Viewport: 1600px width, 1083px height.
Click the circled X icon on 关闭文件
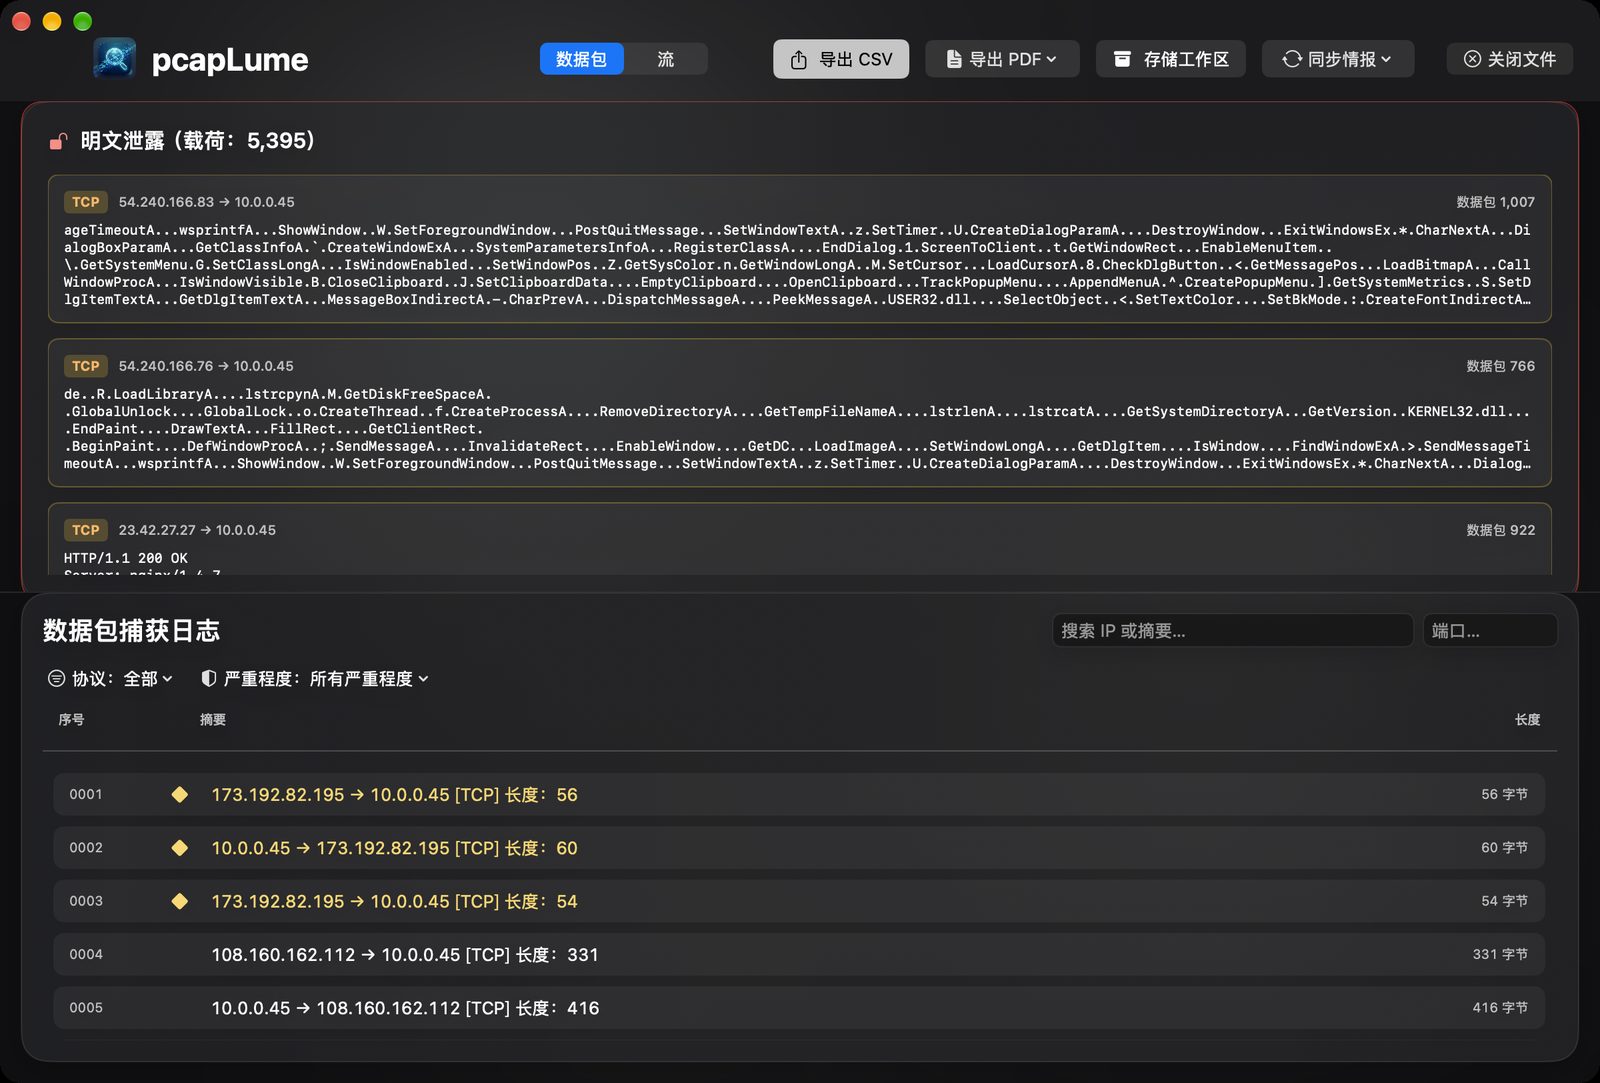coord(1472,59)
